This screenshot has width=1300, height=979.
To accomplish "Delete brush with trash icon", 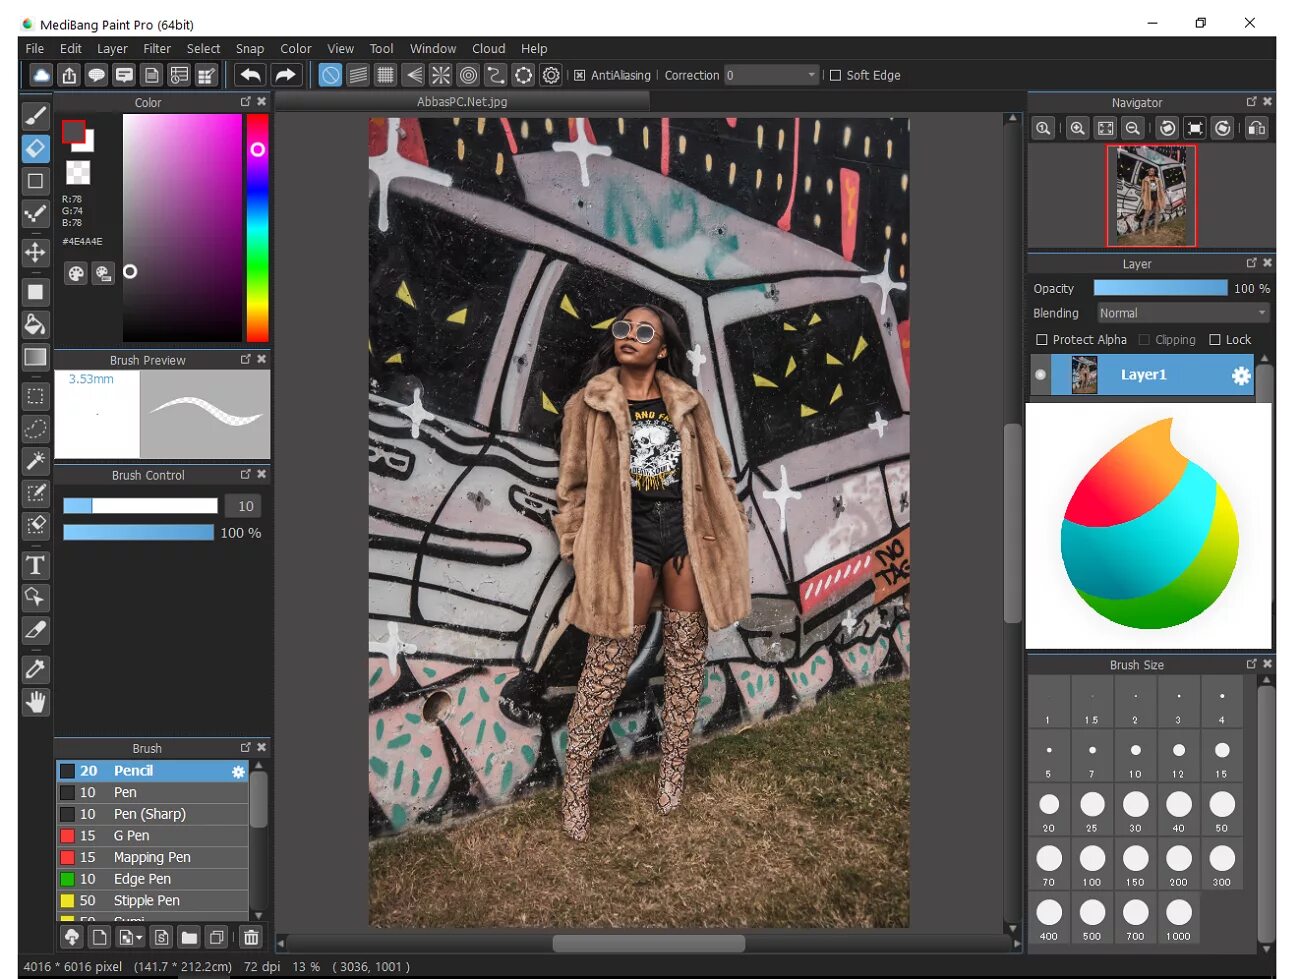I will 251,937.
